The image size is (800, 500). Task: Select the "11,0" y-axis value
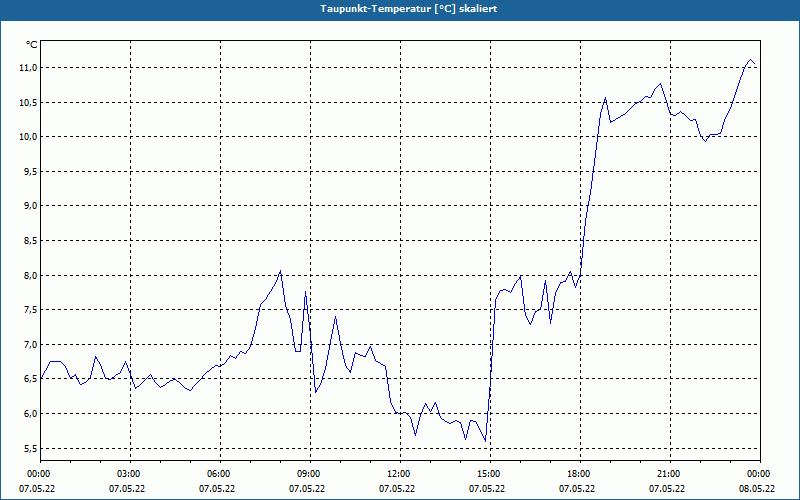[28, 68]
